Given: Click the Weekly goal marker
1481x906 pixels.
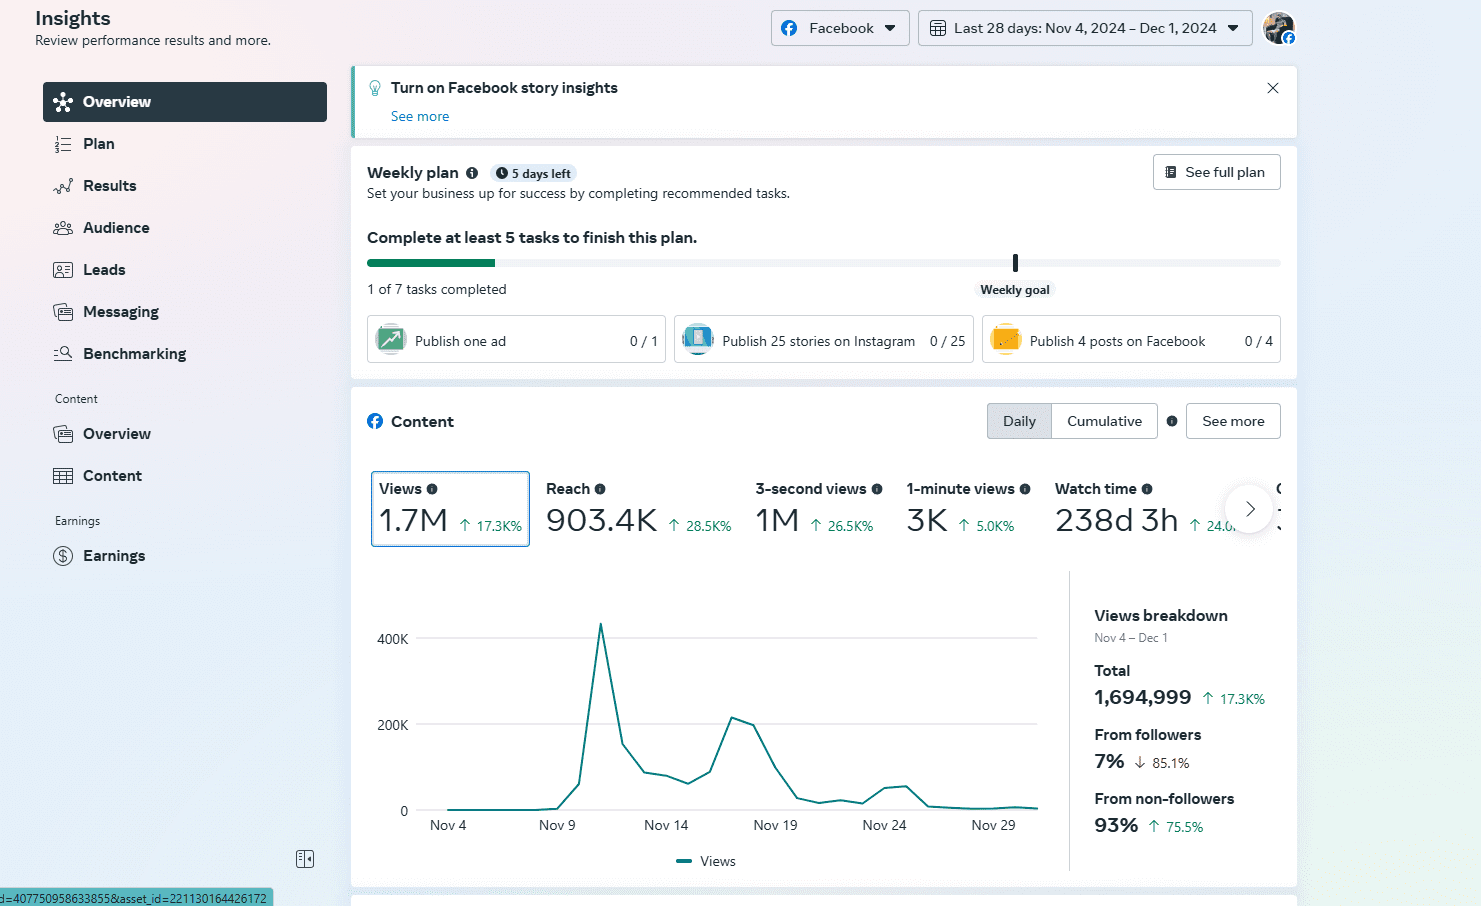Looking at the screenshot, I should pos(1015,263).
